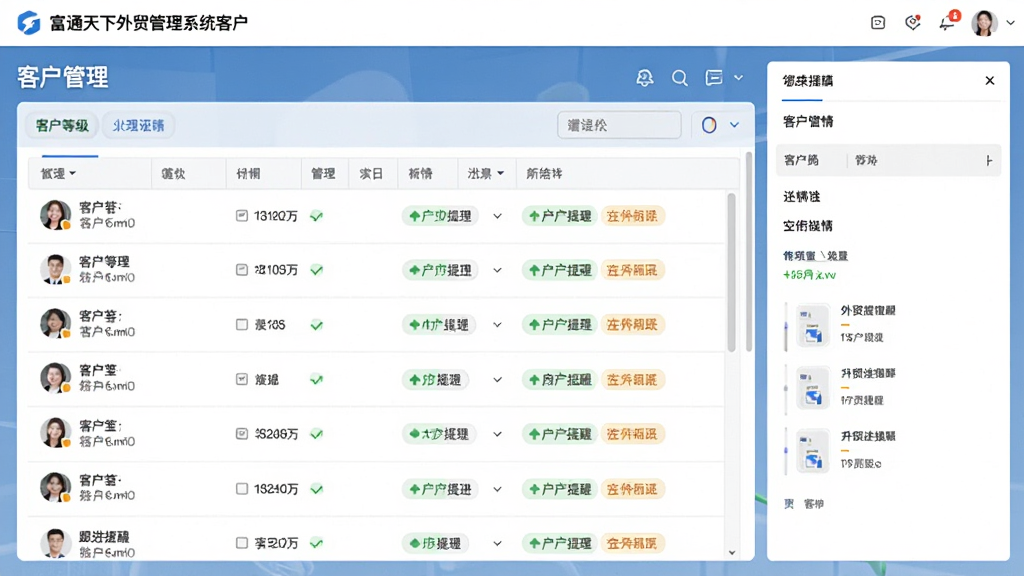Open the second document thumbnail in the side panel

pos(813,387)
